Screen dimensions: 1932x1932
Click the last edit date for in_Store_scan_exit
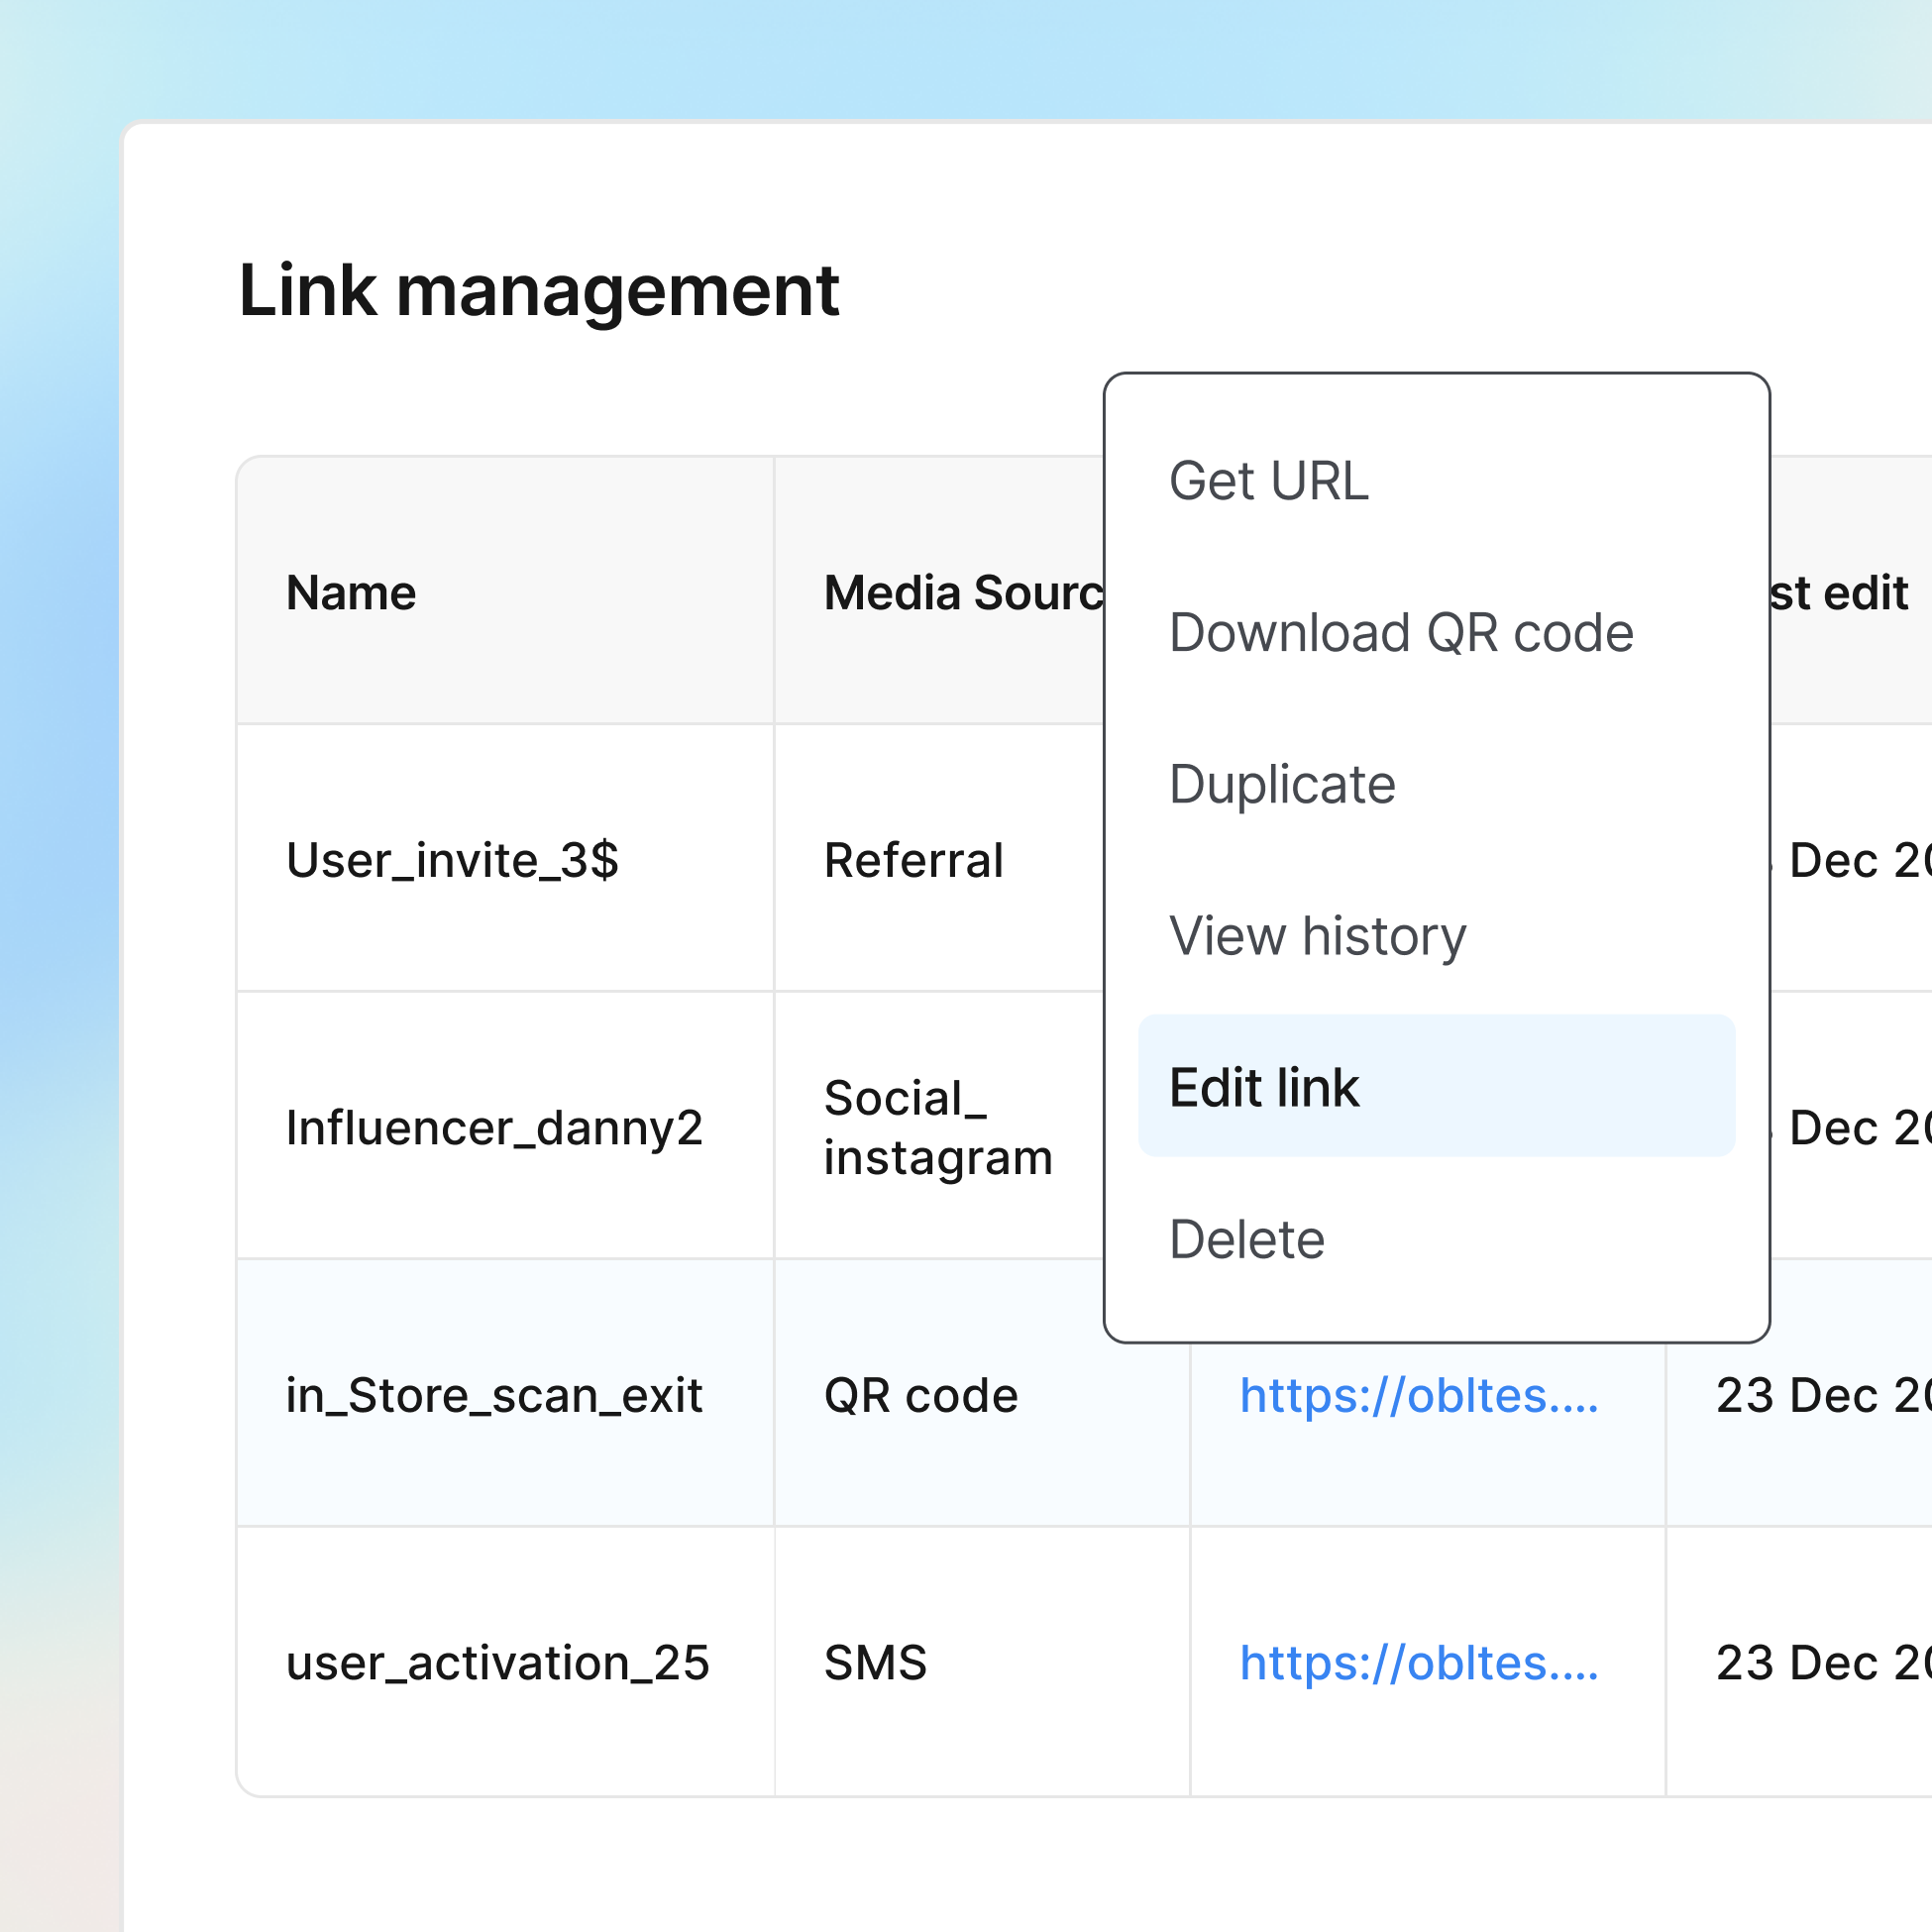pos(1823,1395)
